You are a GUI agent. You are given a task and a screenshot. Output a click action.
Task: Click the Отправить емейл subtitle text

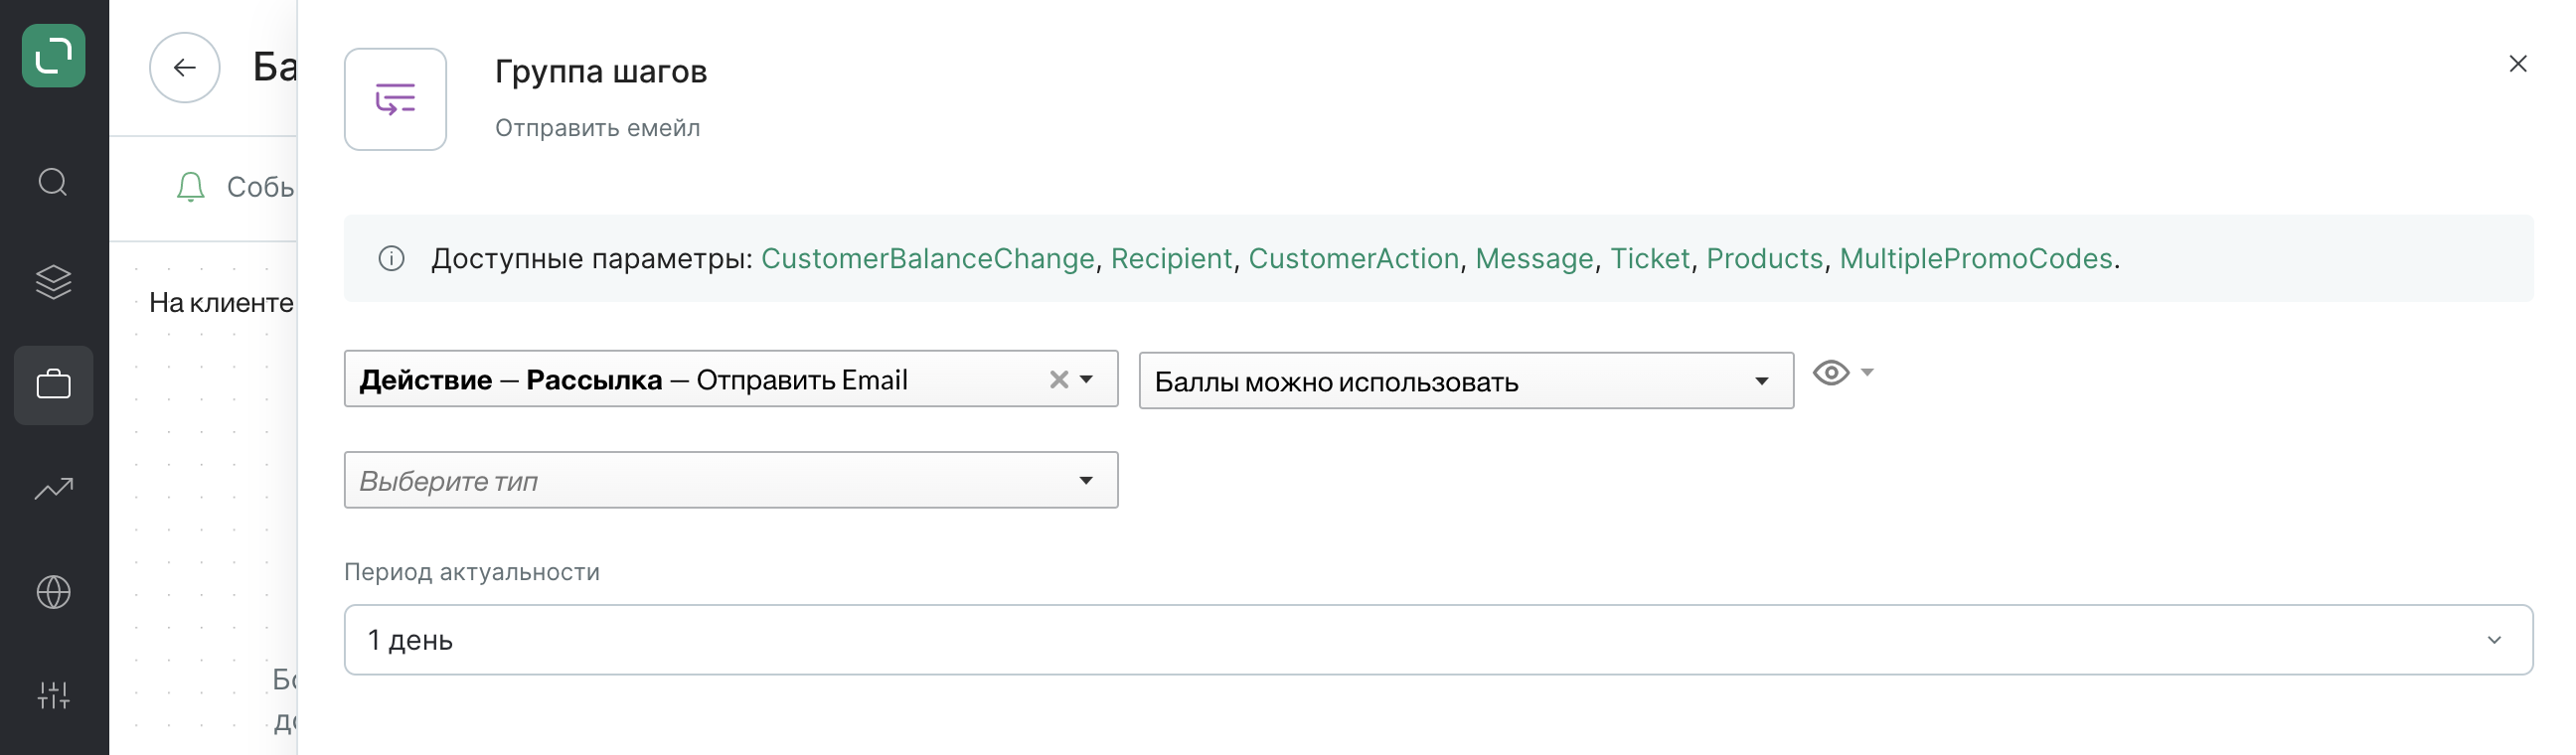pos(597,128)
